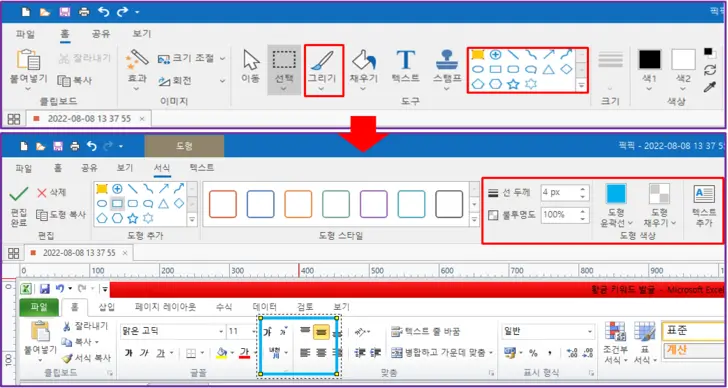Choose the Text (텍스트) T tool

(x=405, y=66)
